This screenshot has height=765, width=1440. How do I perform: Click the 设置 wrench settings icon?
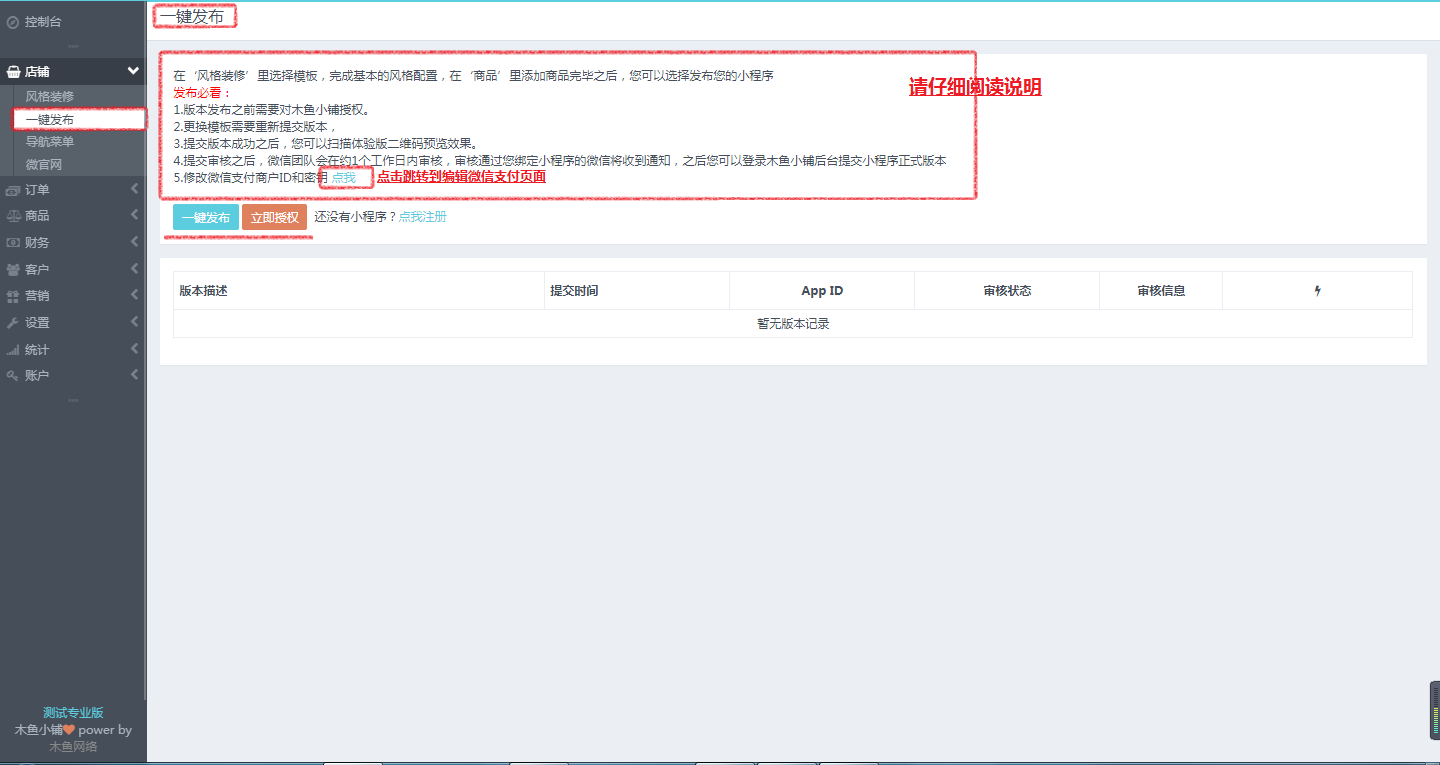click(x=12, y=320)
